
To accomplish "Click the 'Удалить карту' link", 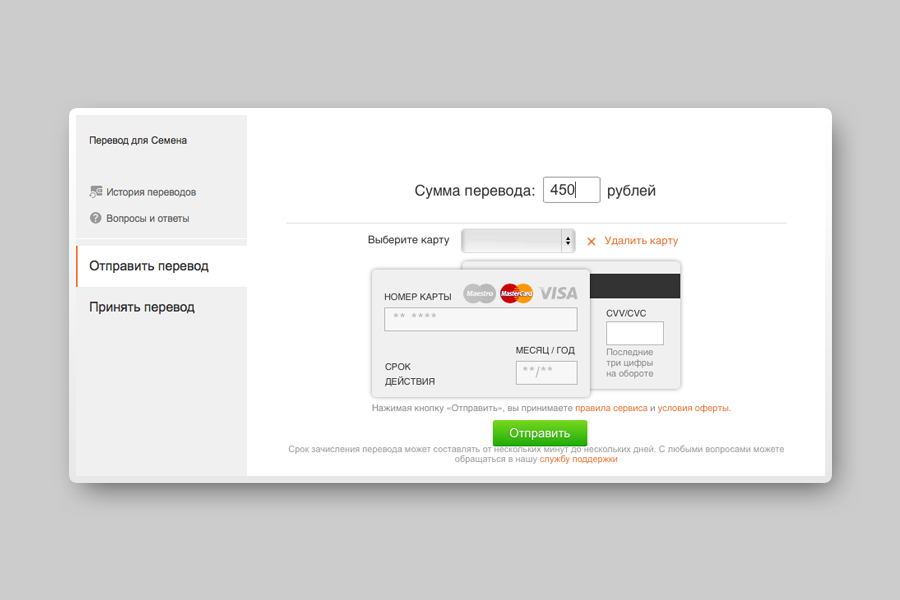I will click(x=641, y=241).
